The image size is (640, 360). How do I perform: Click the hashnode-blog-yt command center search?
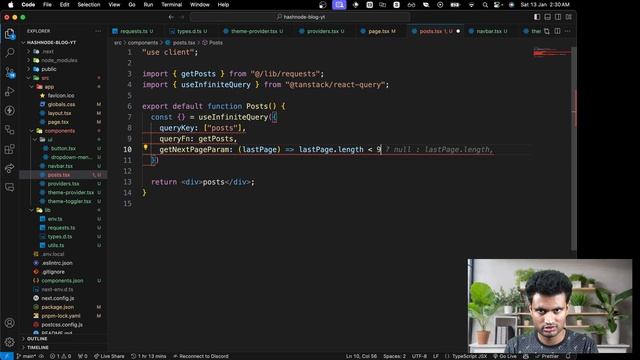[300, 17]
